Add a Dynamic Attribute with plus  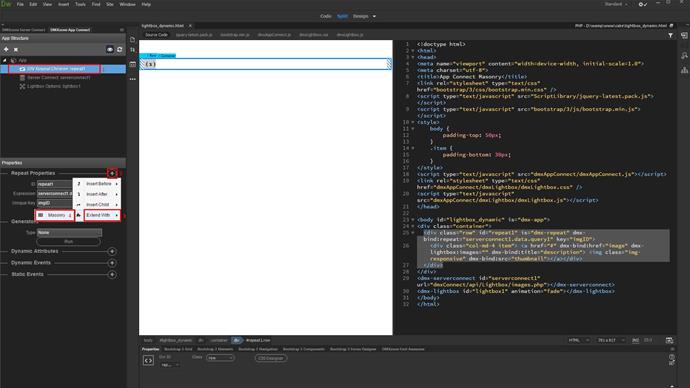pyautogui.click(x=112, y=251)
